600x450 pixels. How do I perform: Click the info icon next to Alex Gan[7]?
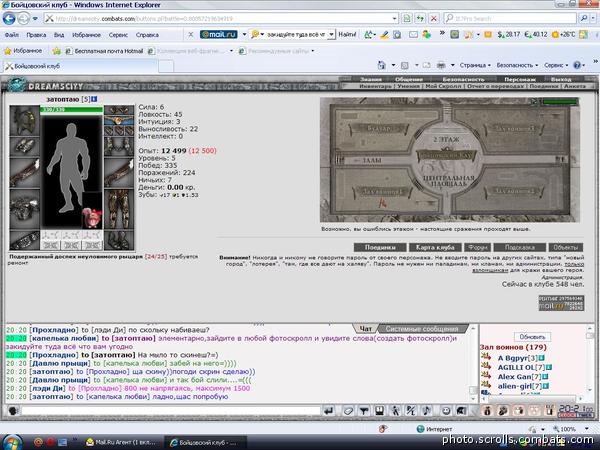pos(546,377)
